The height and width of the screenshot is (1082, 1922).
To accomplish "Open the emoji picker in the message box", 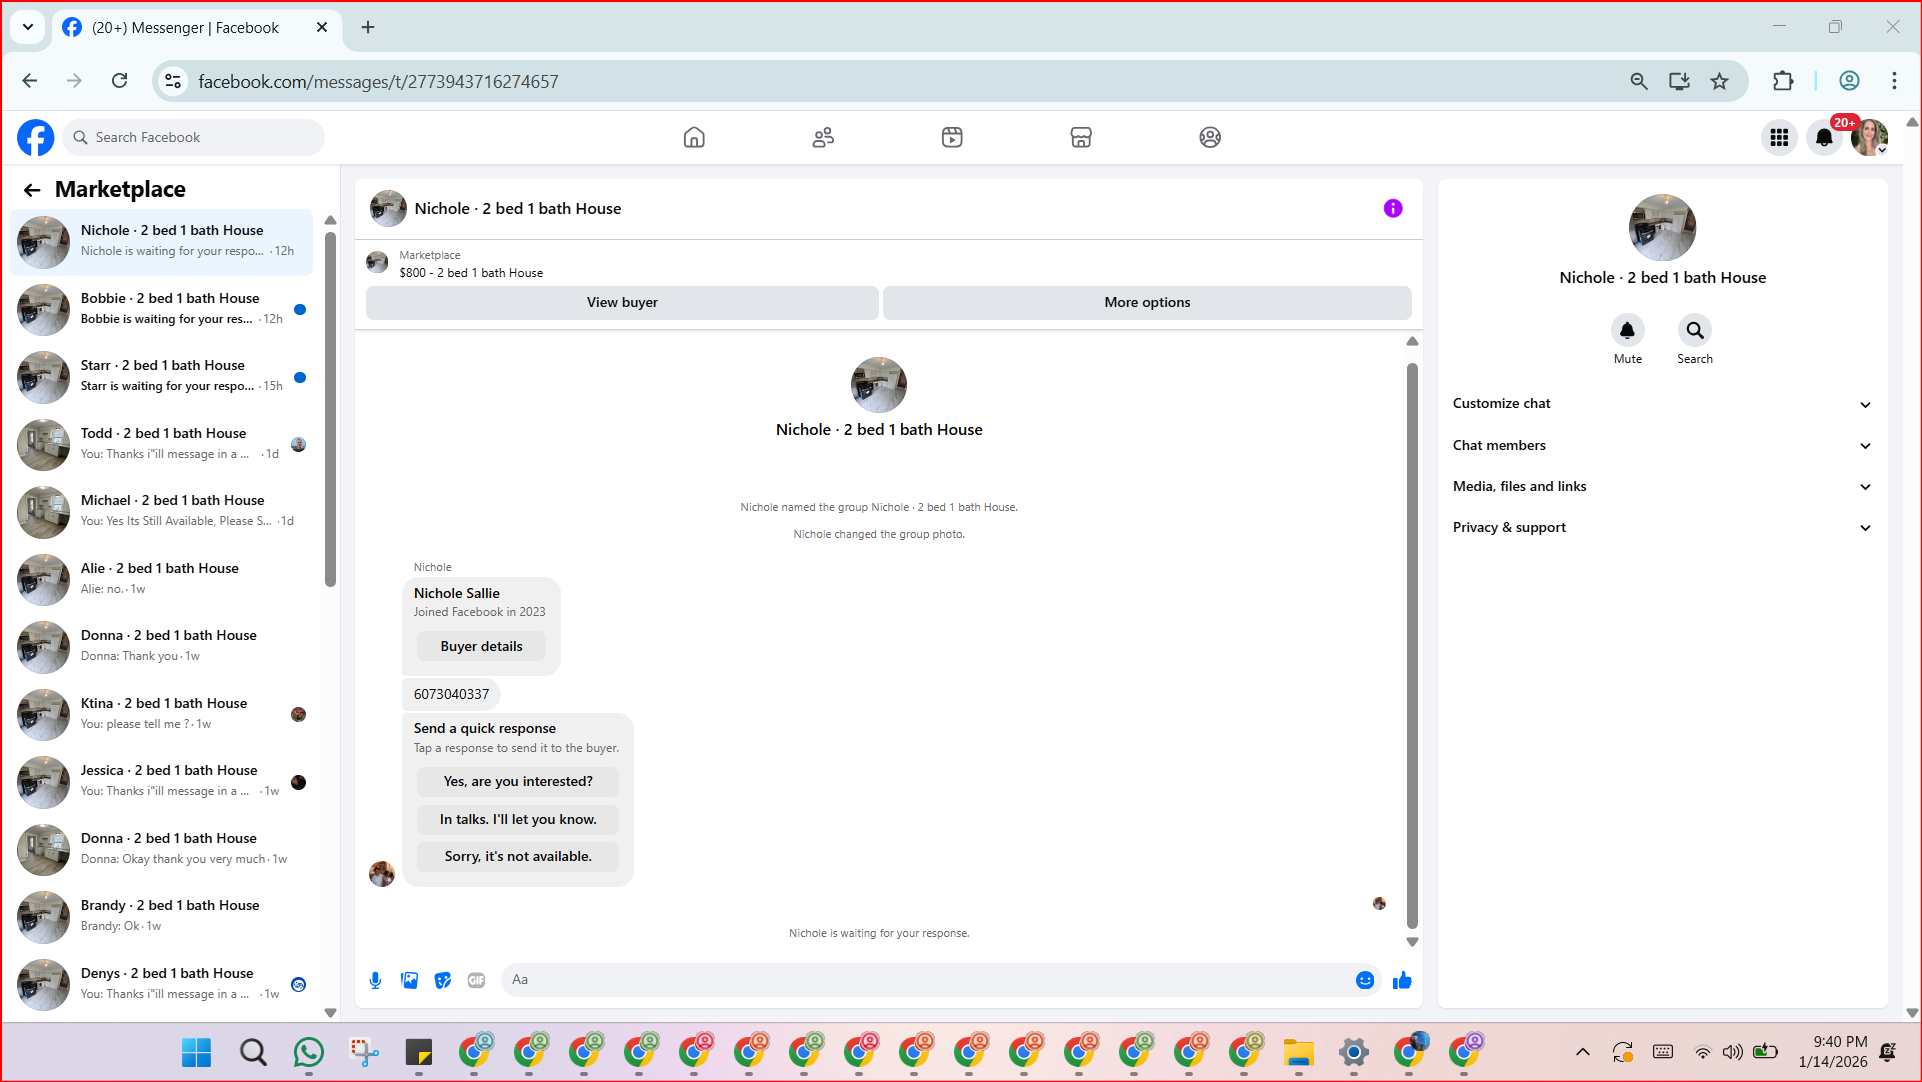I will pyautogui.click(x=1364, y=980).
